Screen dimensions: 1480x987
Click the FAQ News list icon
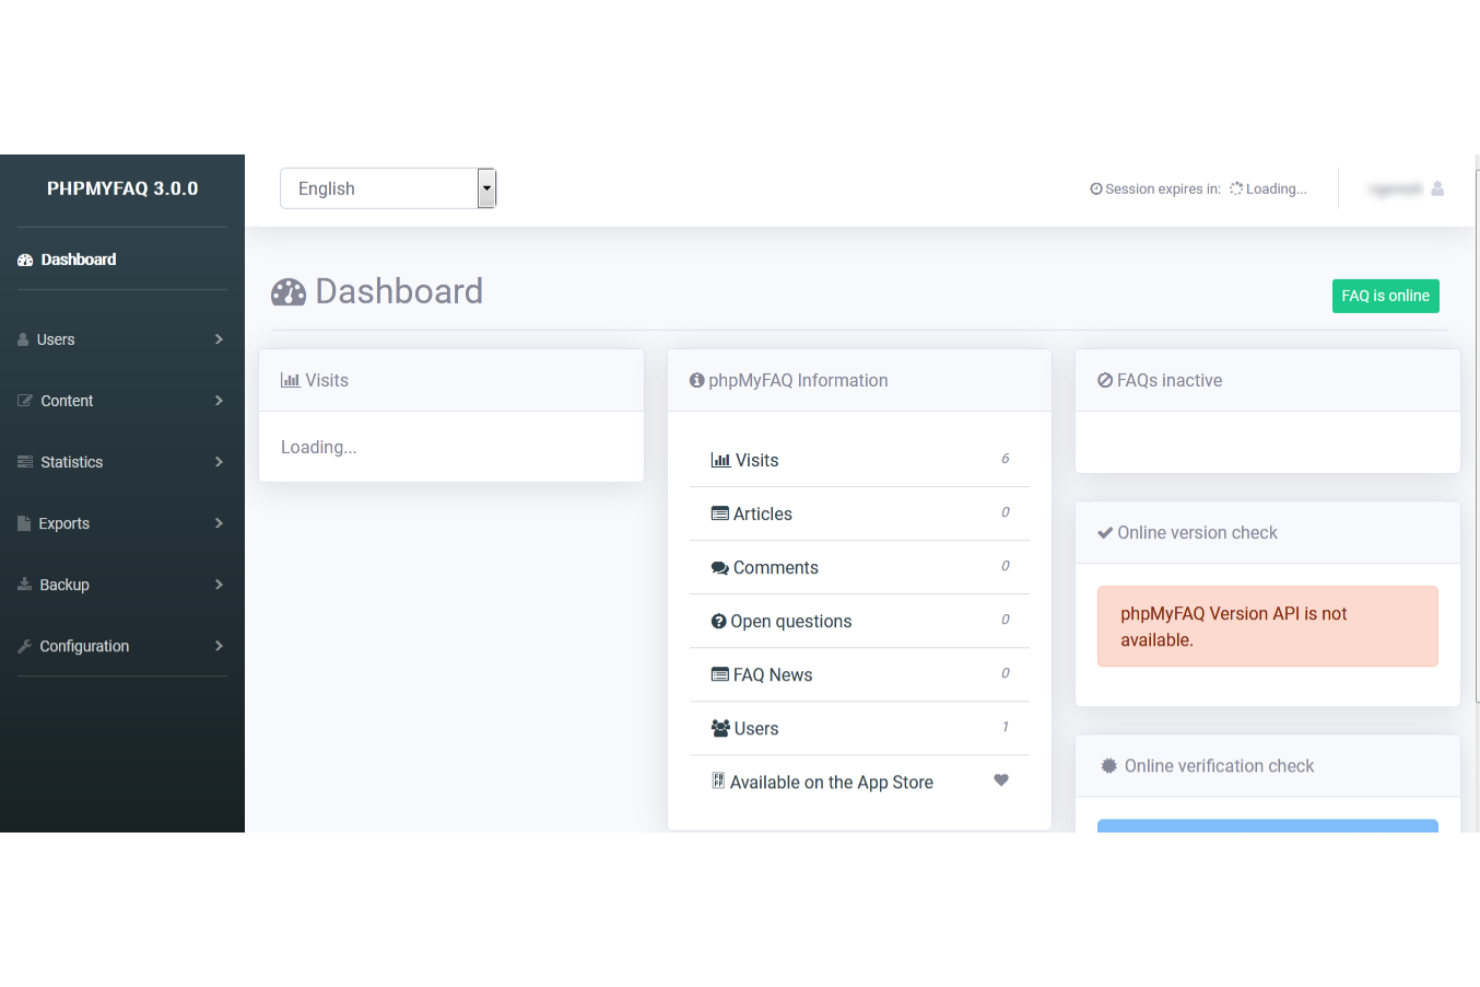tap(720, 675)
